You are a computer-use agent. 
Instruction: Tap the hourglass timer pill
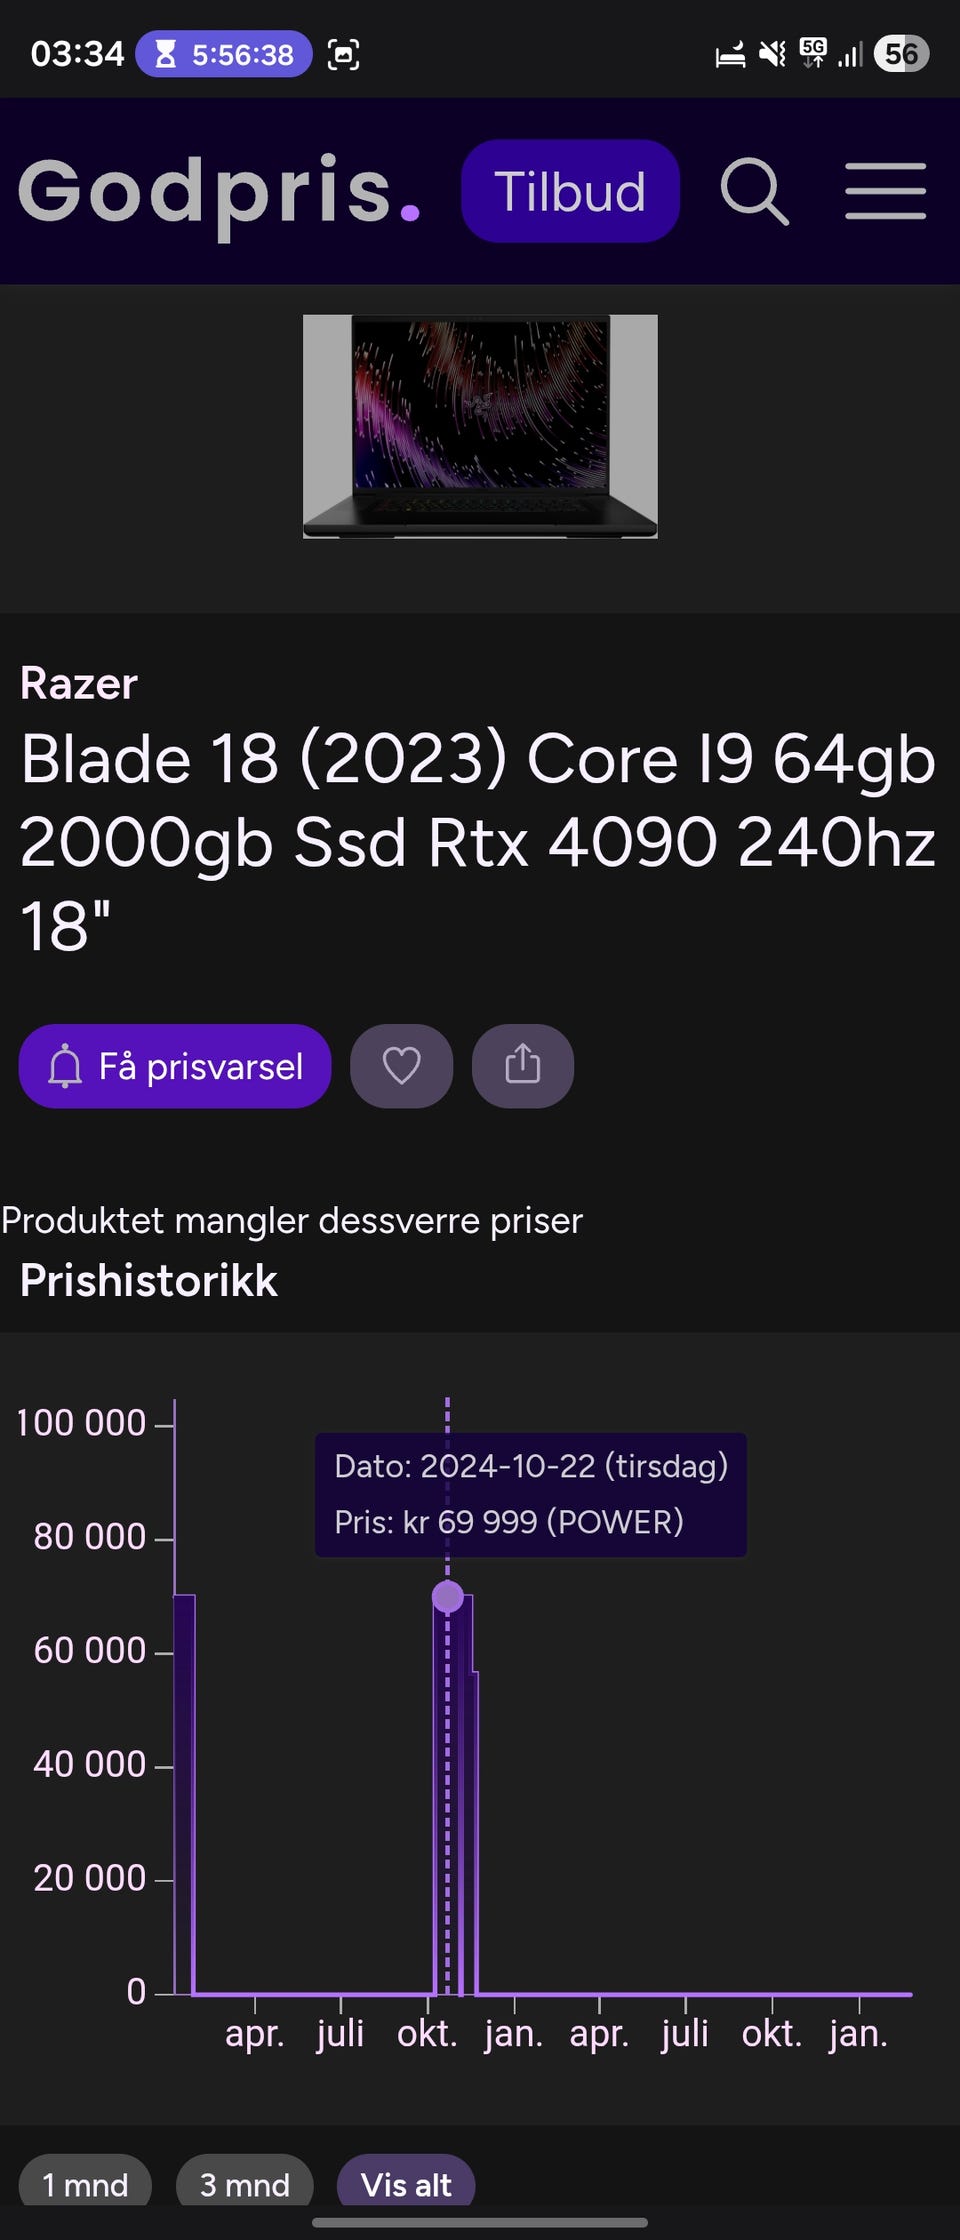tap(224, 54)
